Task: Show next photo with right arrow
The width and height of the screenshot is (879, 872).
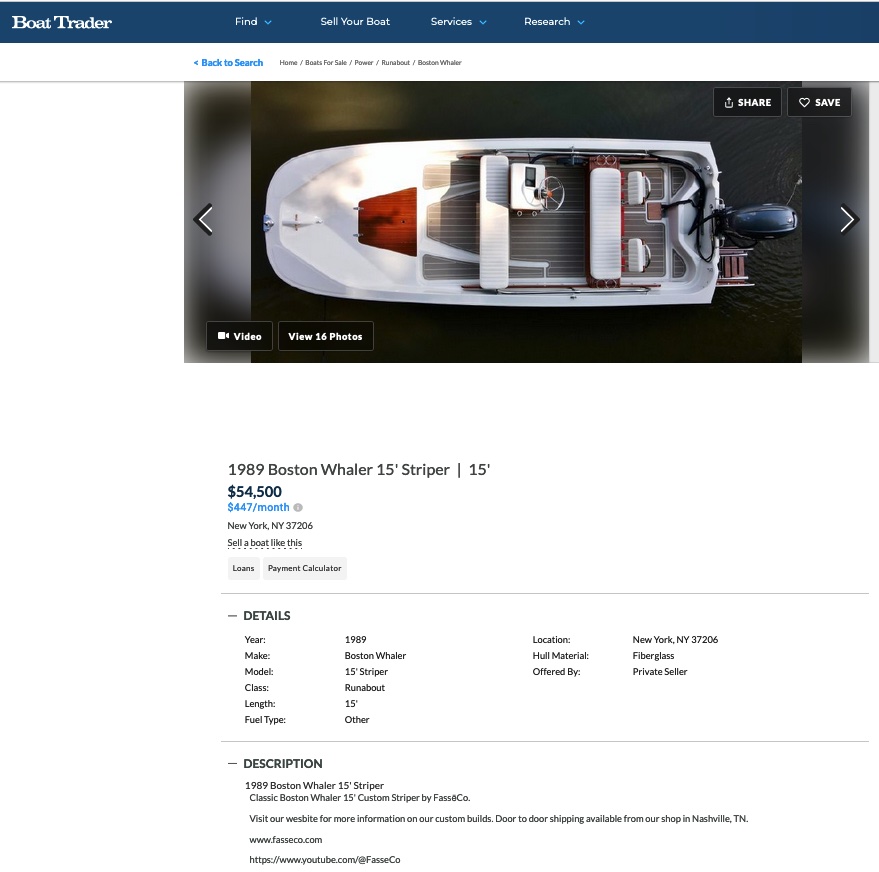Action: [848, 219]
